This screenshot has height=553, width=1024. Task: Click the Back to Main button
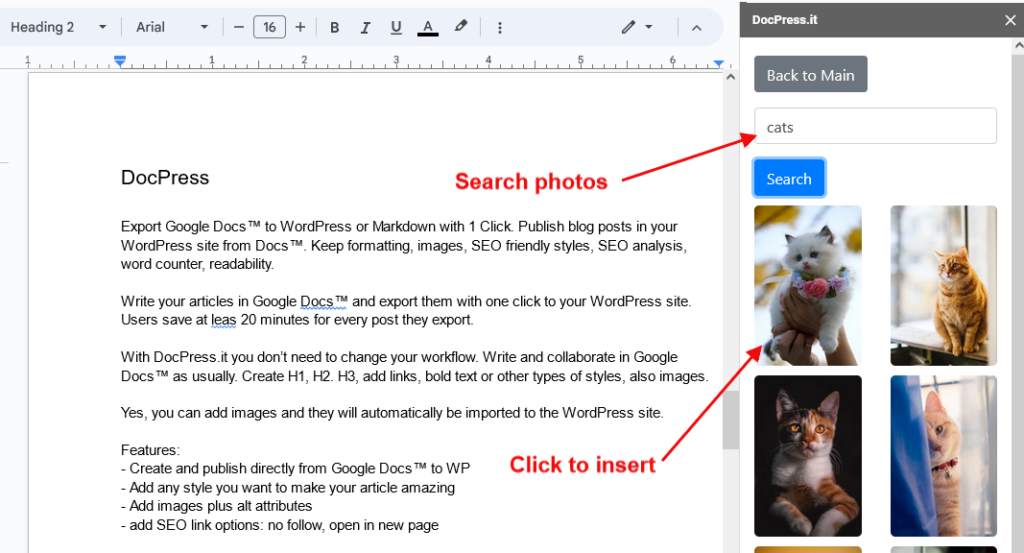pos(810,74)
